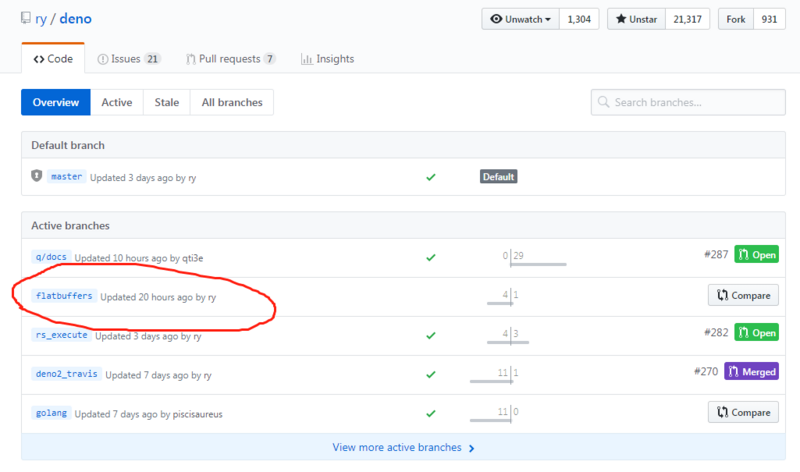The height and width of the screenshot is (472, 800).
Task: Open the deno repository link
Action: pyautogui.click(x=76, y=18)
